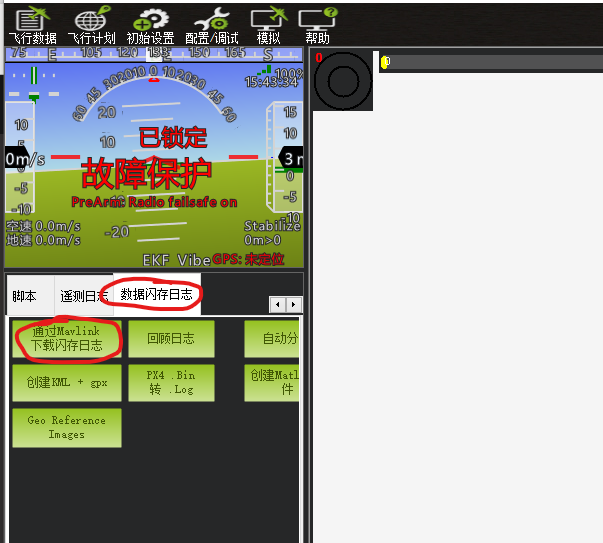Click the tab strip left scroll arrow
Viewport: 603px width, 543px height.
277,305
